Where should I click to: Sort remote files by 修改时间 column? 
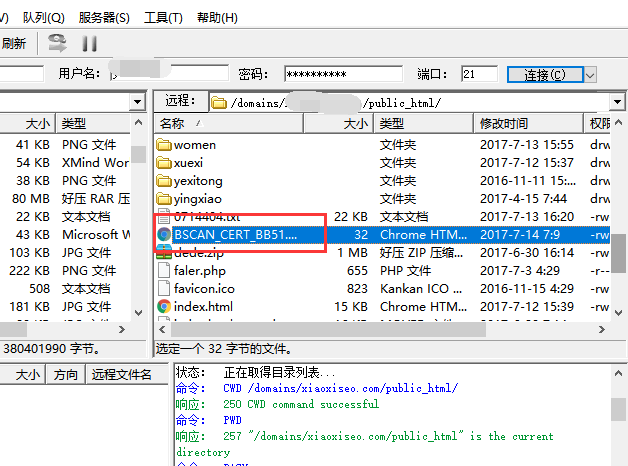click(503, 124)
